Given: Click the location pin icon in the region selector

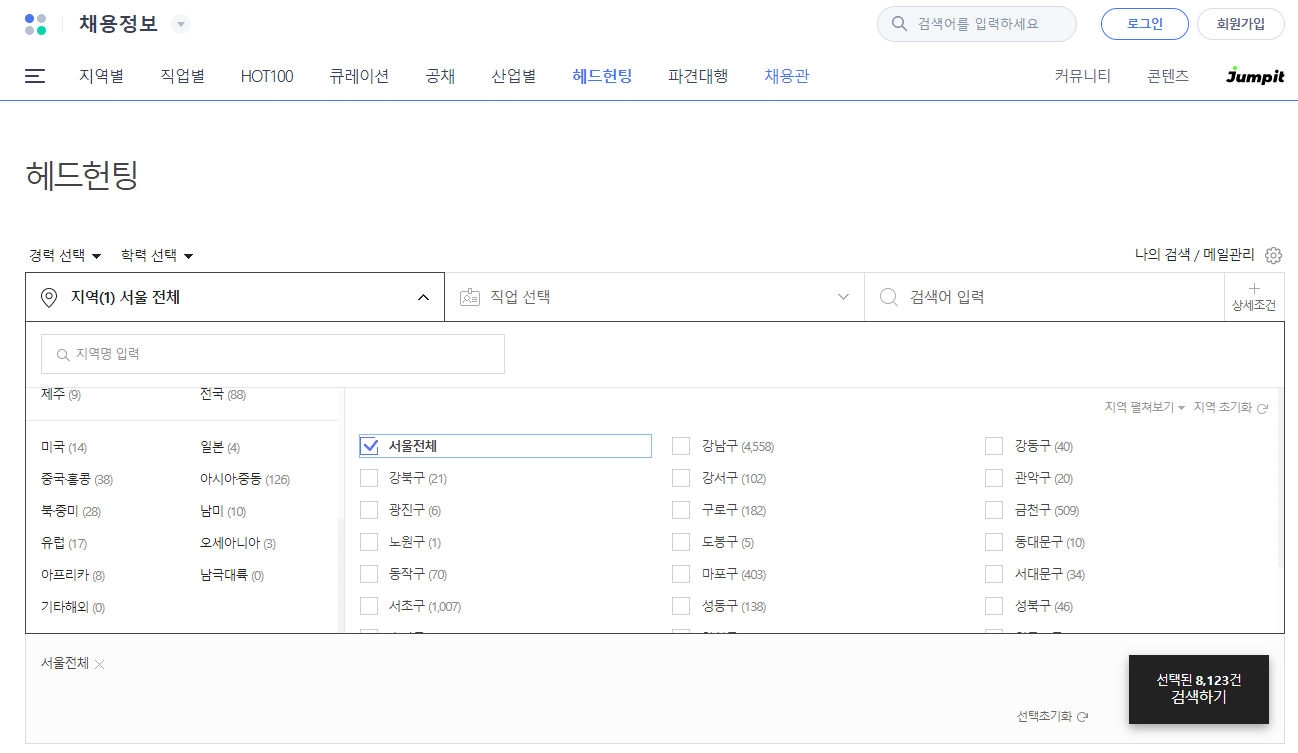Looking at the screenshot, I should coord(47,296).
